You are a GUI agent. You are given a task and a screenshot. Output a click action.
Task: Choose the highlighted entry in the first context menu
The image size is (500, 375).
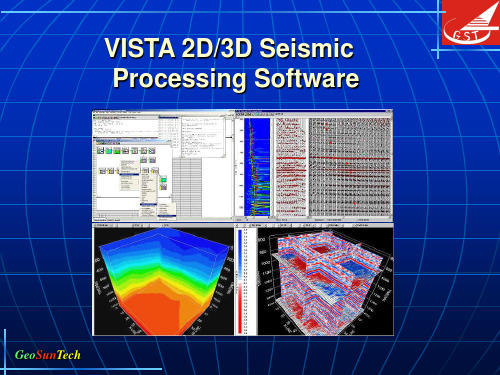coord(129,174)
